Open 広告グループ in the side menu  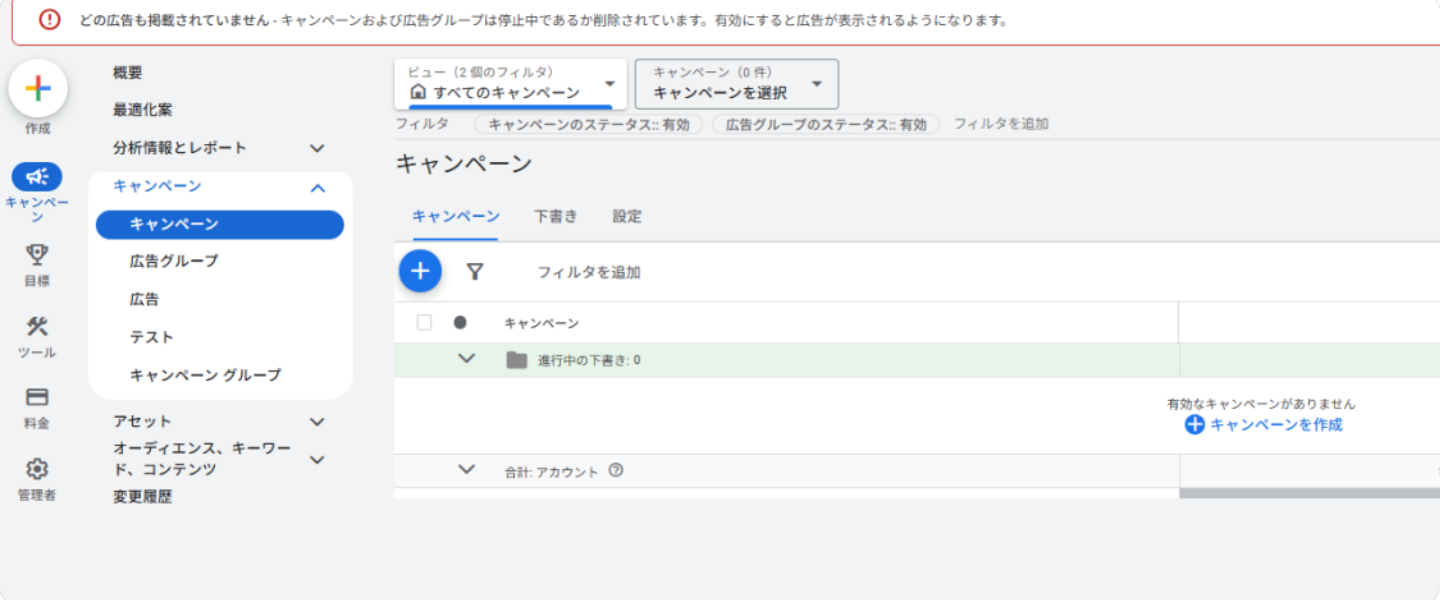[174, 261]
